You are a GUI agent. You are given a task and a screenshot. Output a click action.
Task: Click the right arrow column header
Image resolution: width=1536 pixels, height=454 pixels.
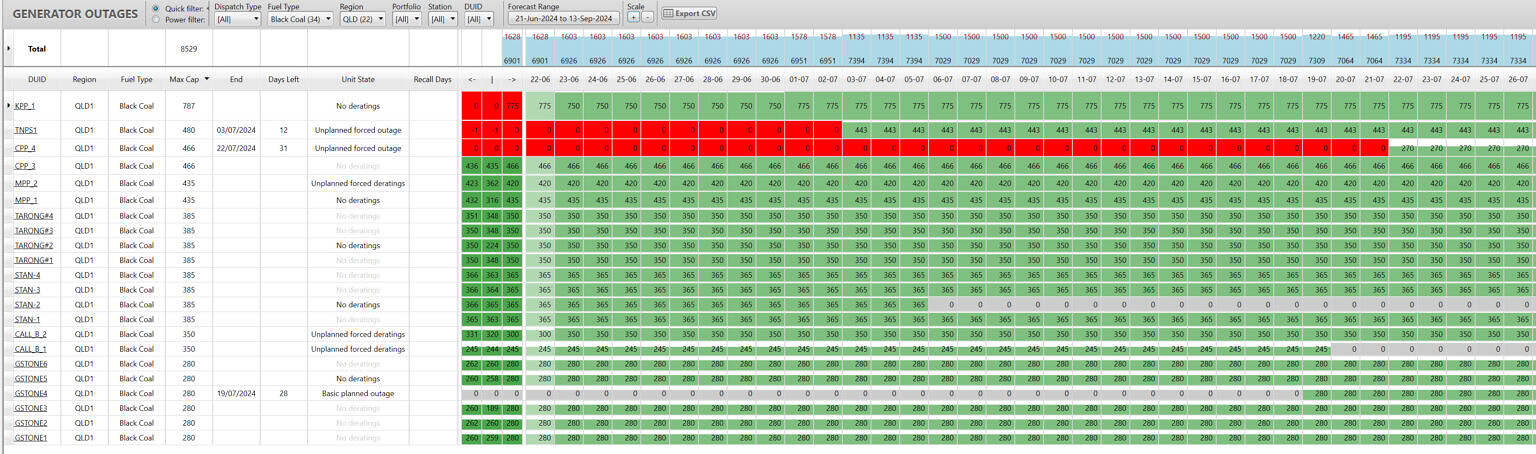point(512,79)
